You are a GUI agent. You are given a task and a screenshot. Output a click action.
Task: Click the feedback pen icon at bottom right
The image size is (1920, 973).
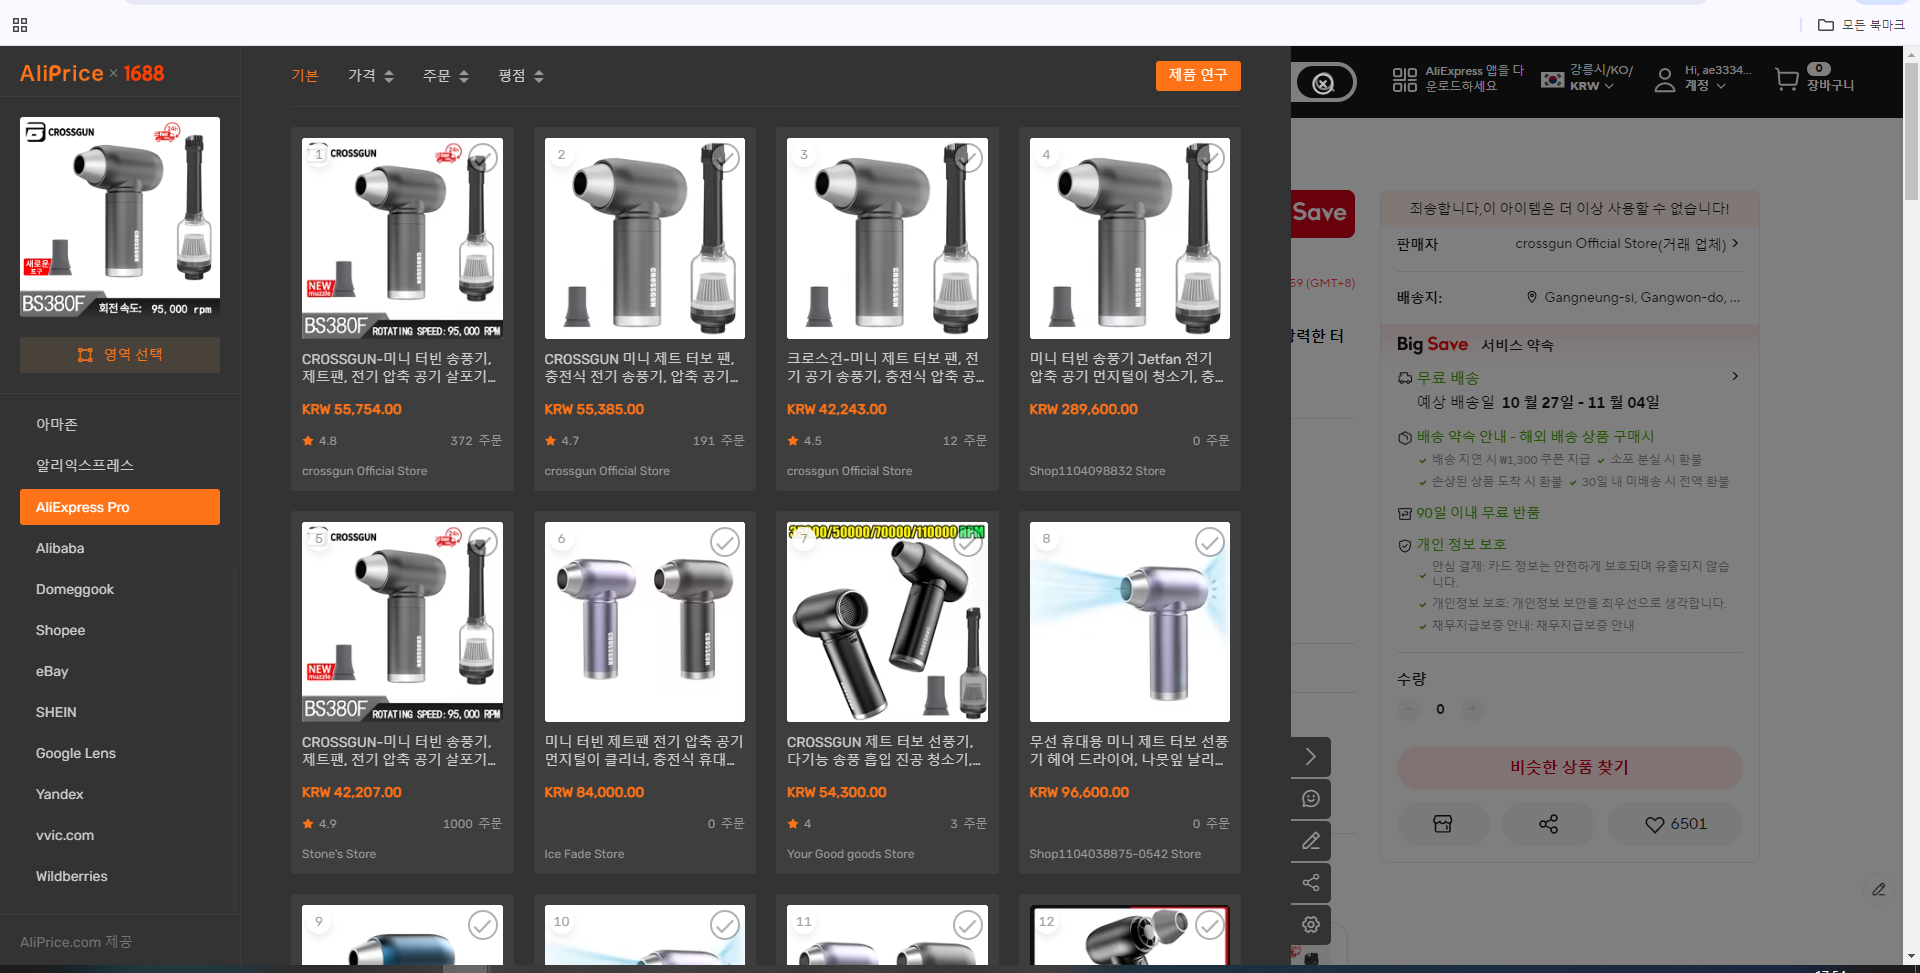pos(1879,889)
